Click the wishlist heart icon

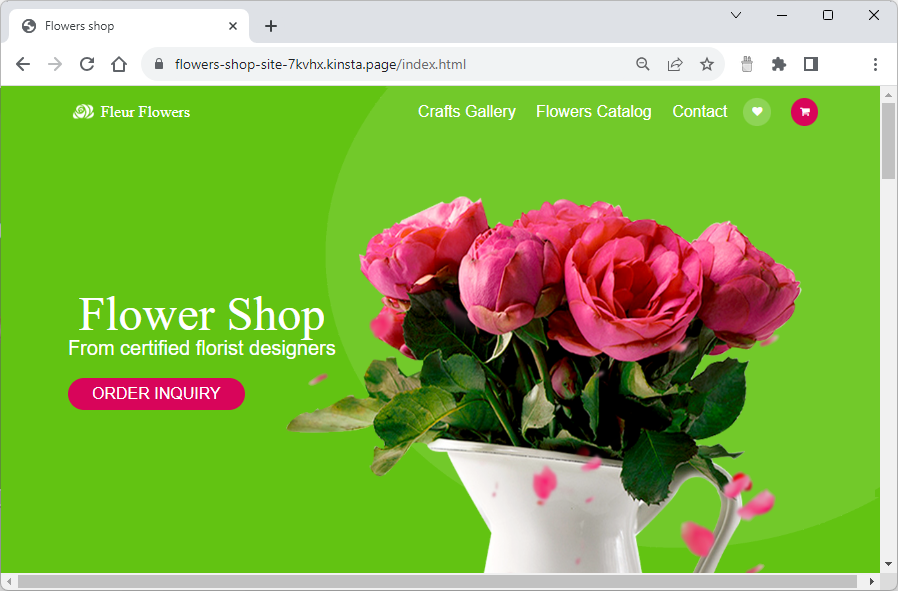pyautogui.click(x=757, y=112)
